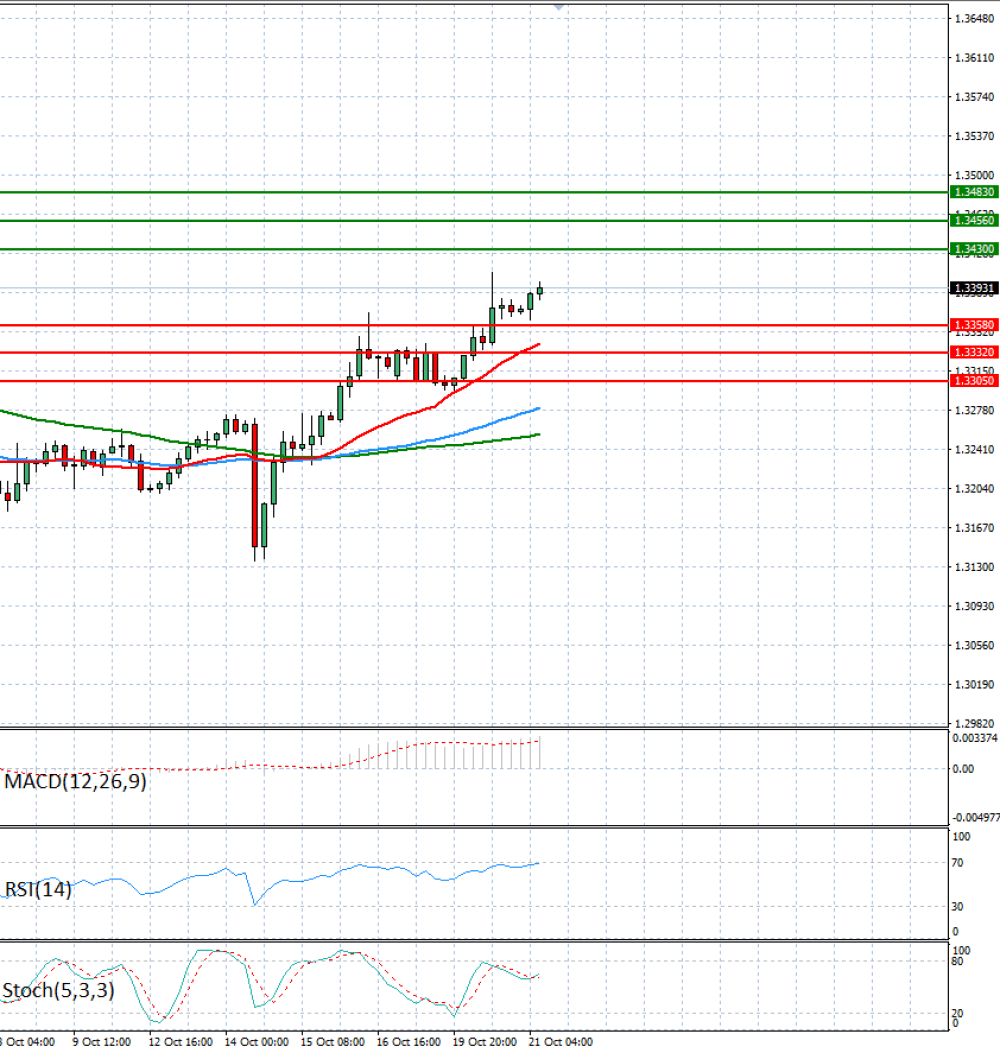The width and height of the screenshot is (1000, 1053).
Task: Click the 1.30560 price axis value
Action: [x=974, y=645]
